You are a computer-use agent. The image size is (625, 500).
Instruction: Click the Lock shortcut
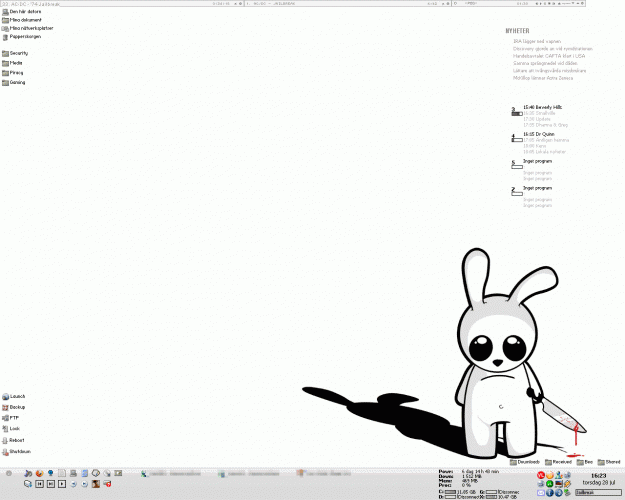coord(14,429)
